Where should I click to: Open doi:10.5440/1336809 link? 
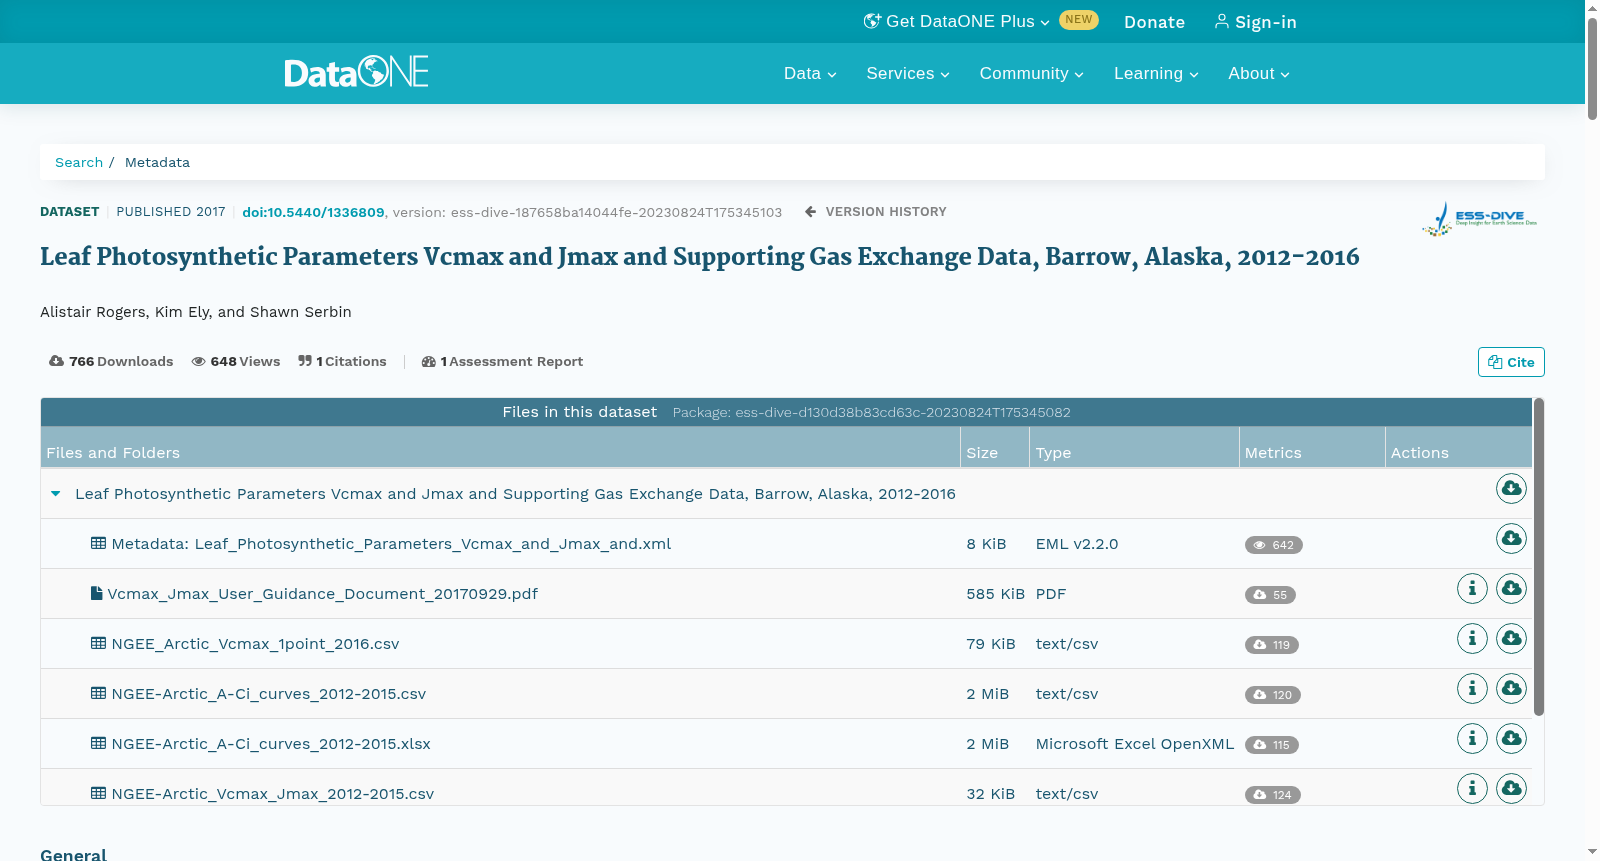[313, 212]
